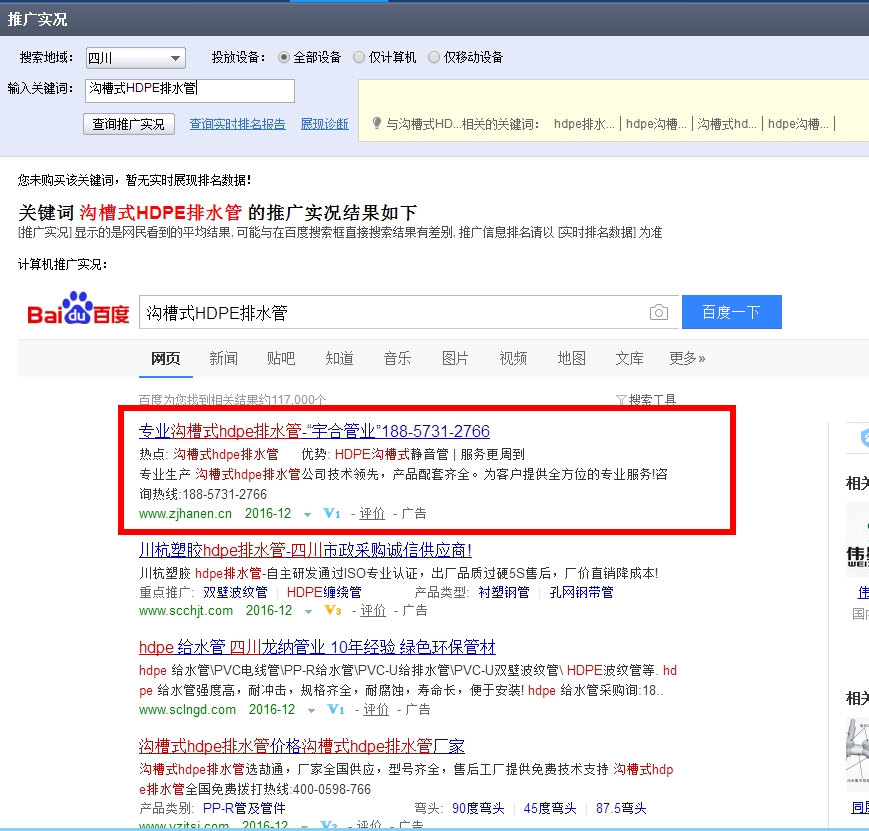This screenshot has width=869, height=831.
Task: Click the blue shield icon at right edge
Action: (861, 438)
